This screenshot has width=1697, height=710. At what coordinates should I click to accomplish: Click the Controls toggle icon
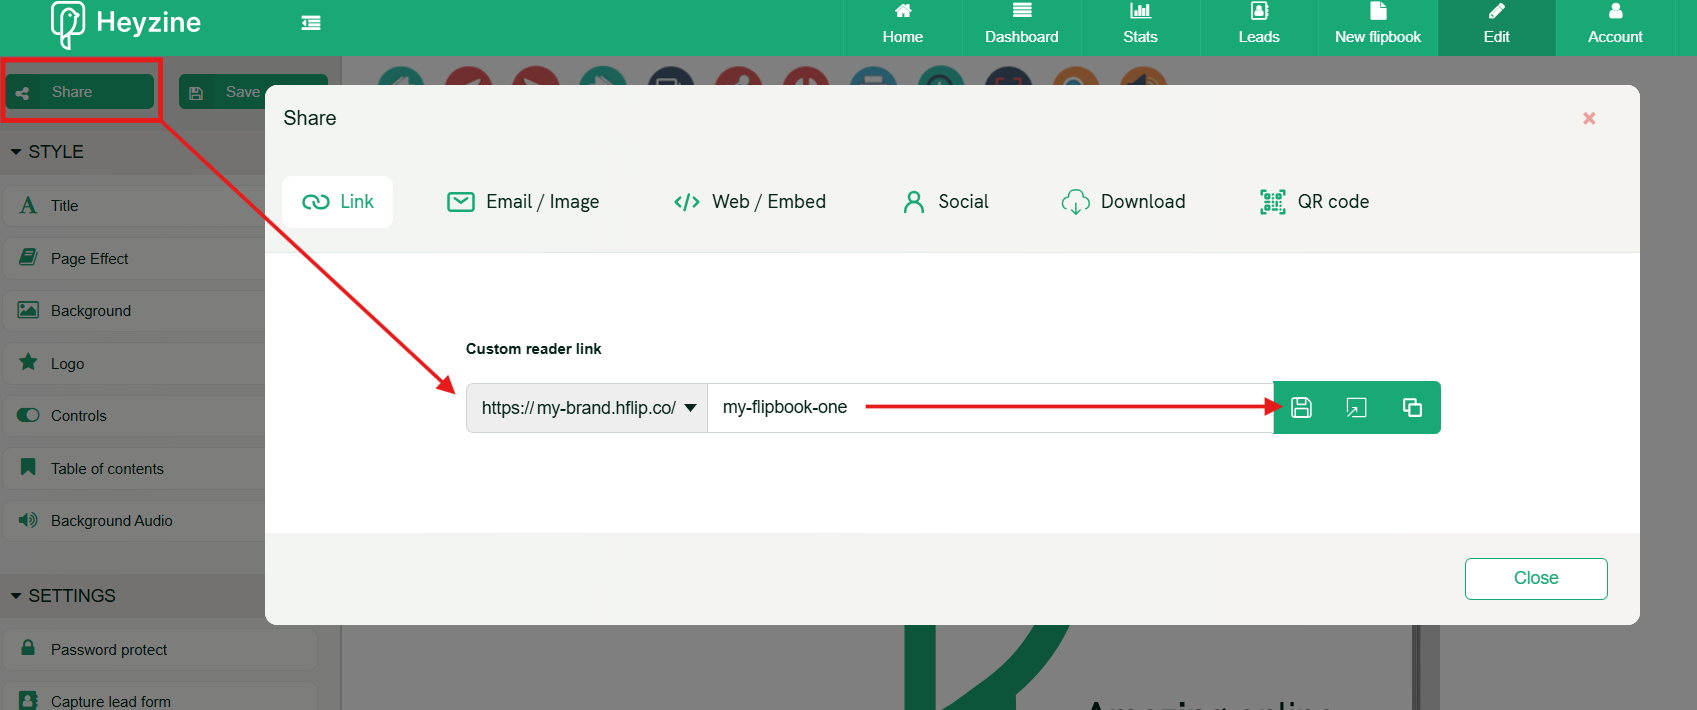[x=28, y=415]
